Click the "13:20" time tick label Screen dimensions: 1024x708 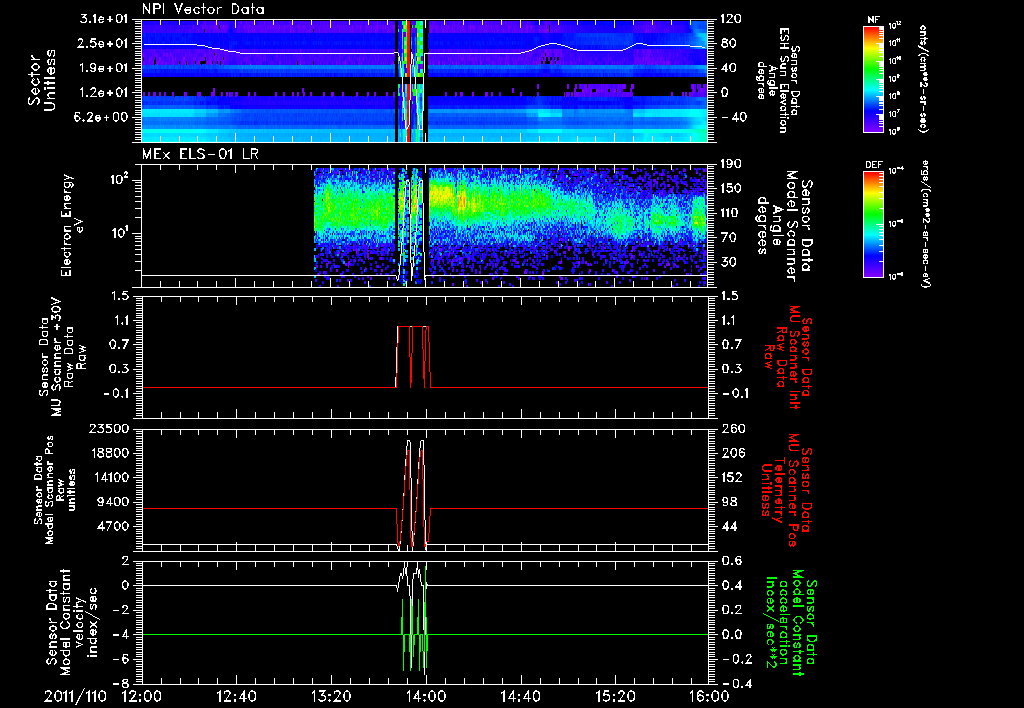(331, 697)
